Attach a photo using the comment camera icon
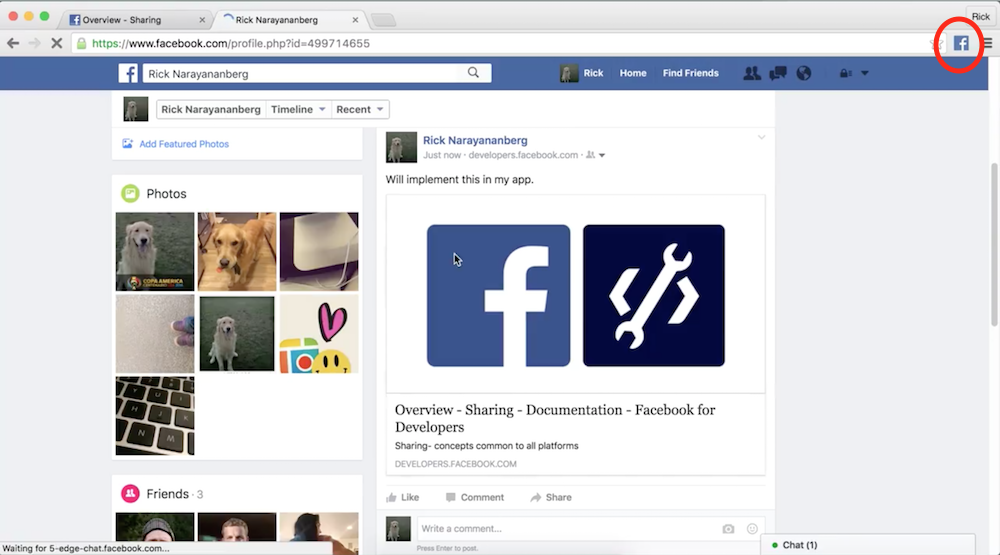The height and width of the screenshot is (555, 1000). click(x=728, y=529)
